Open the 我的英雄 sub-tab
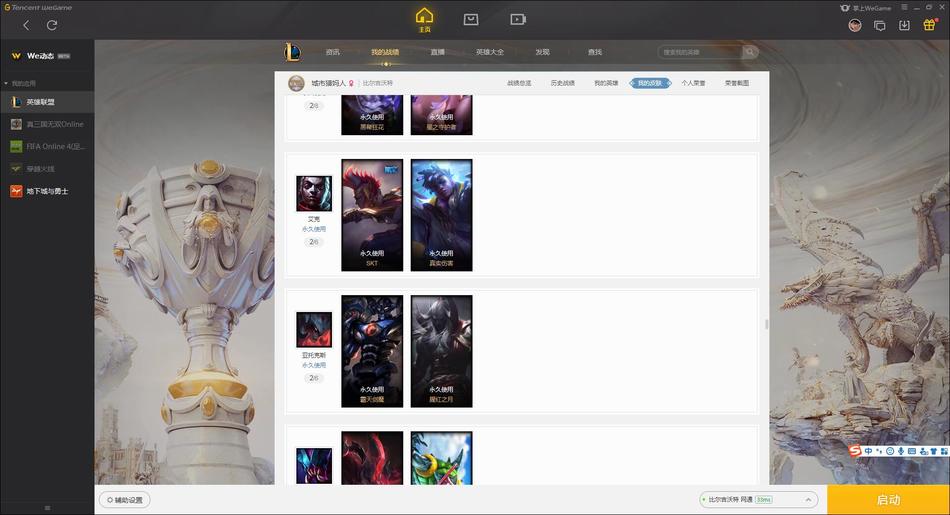The width and height of the screenshot is (950, 515). coord(606,83)
